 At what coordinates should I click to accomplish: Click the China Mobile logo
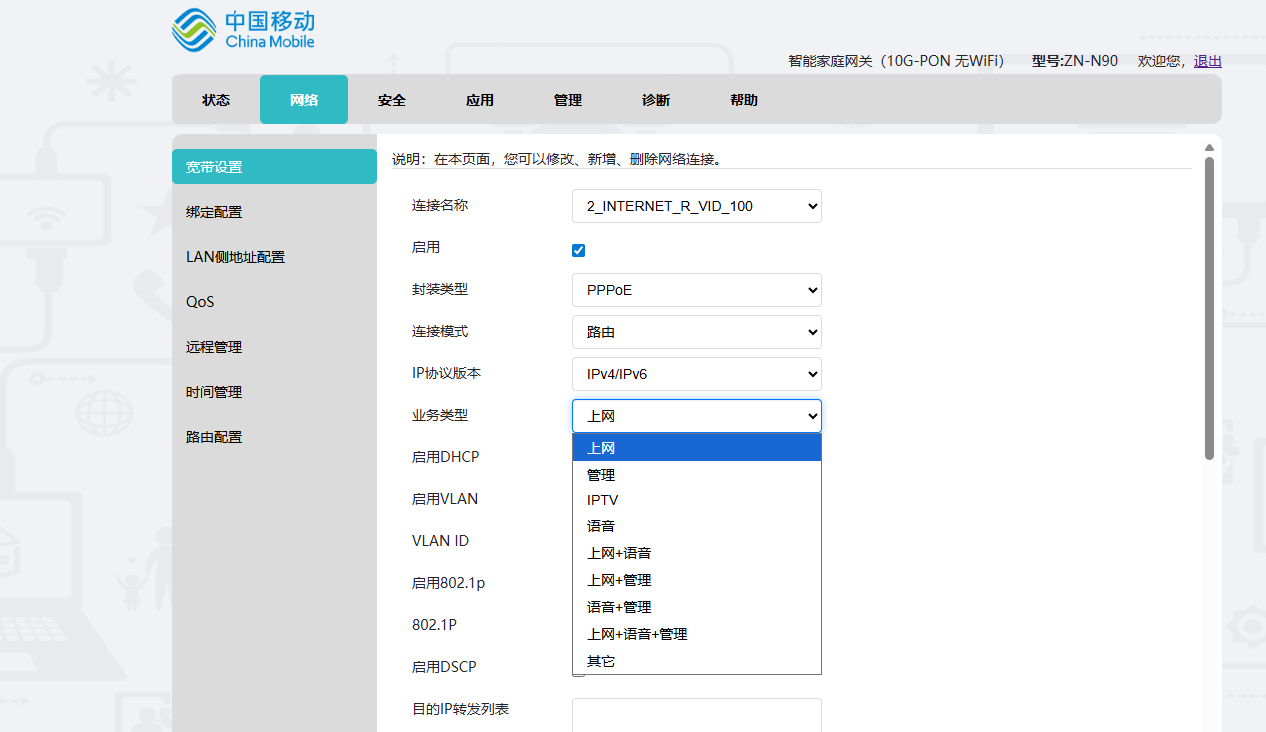243,30
